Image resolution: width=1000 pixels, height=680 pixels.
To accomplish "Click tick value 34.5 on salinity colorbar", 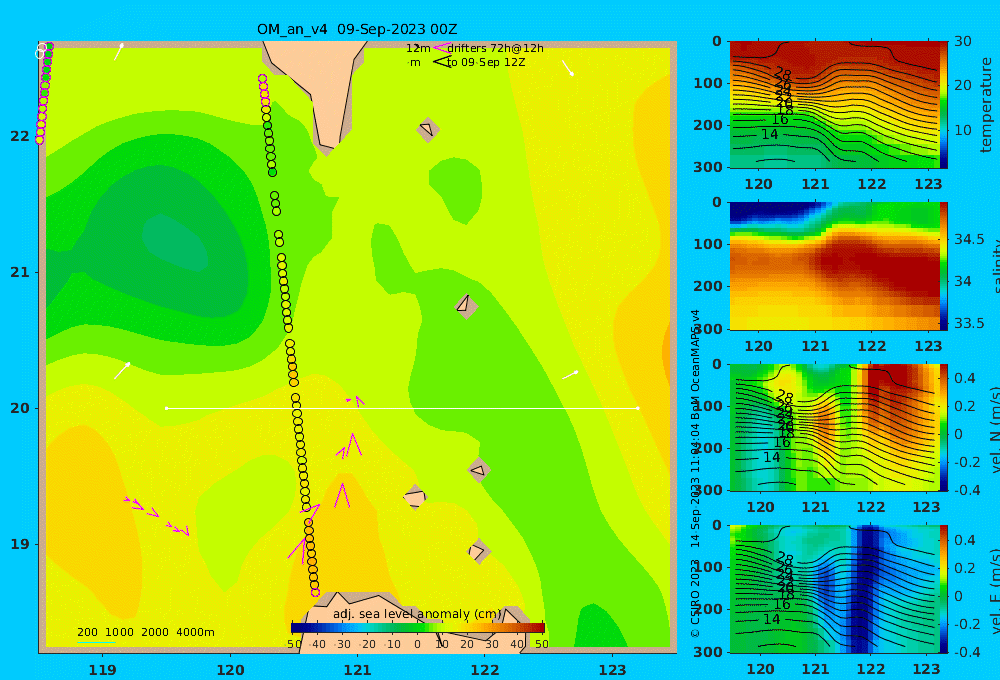I will point(969,239).
